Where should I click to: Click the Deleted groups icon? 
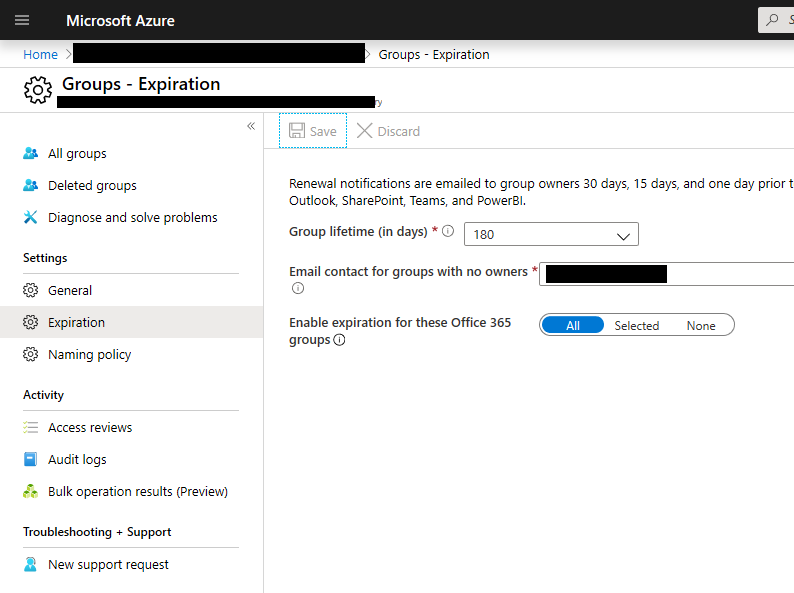click(x=31, y=186)
